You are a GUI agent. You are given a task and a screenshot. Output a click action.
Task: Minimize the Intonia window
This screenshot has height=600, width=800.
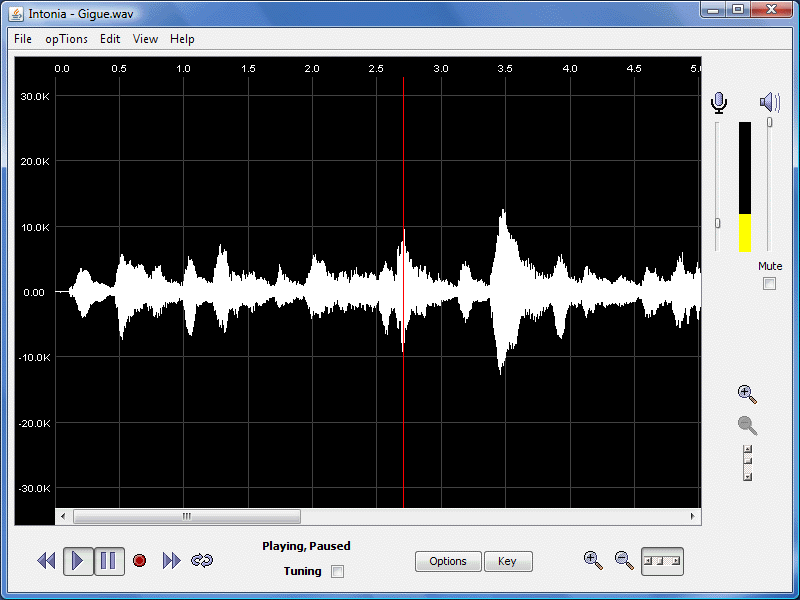(714, 10)
